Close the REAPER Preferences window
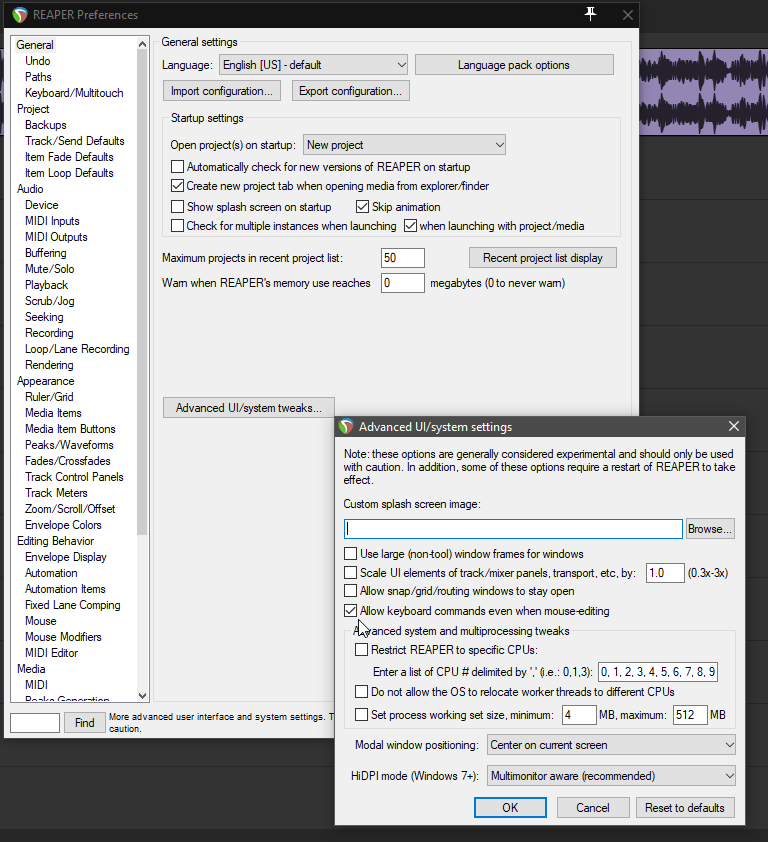This screenshot has height=842, width=768. [627, 15]
